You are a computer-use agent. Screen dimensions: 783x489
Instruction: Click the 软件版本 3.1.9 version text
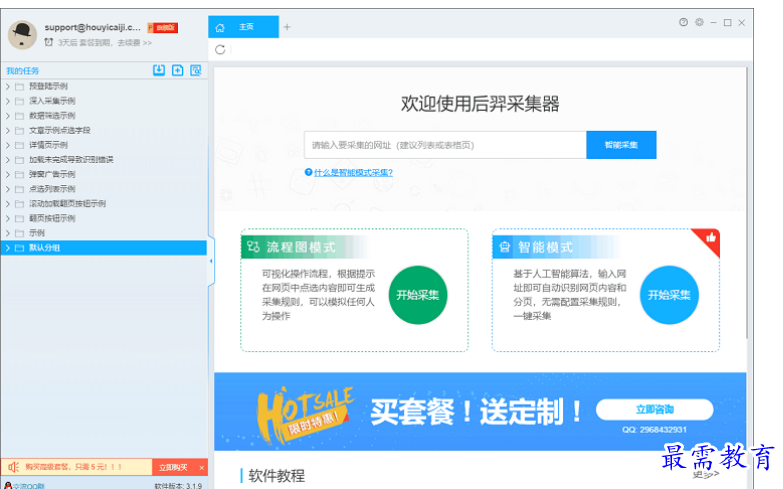[178, 486]
